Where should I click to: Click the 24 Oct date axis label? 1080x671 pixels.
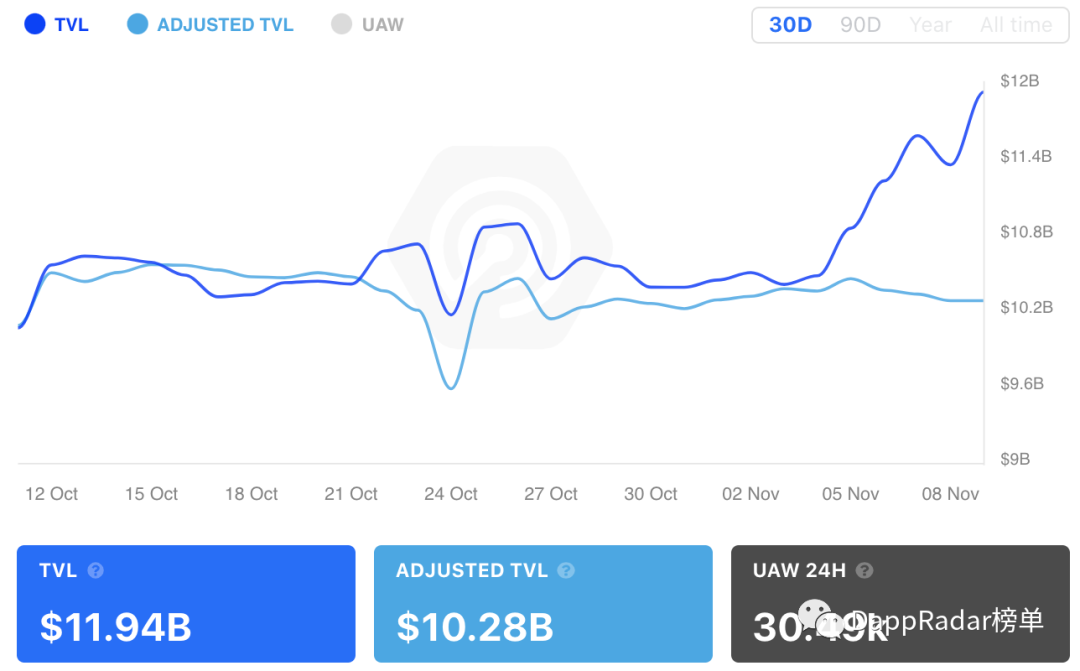tap(450, 494)
